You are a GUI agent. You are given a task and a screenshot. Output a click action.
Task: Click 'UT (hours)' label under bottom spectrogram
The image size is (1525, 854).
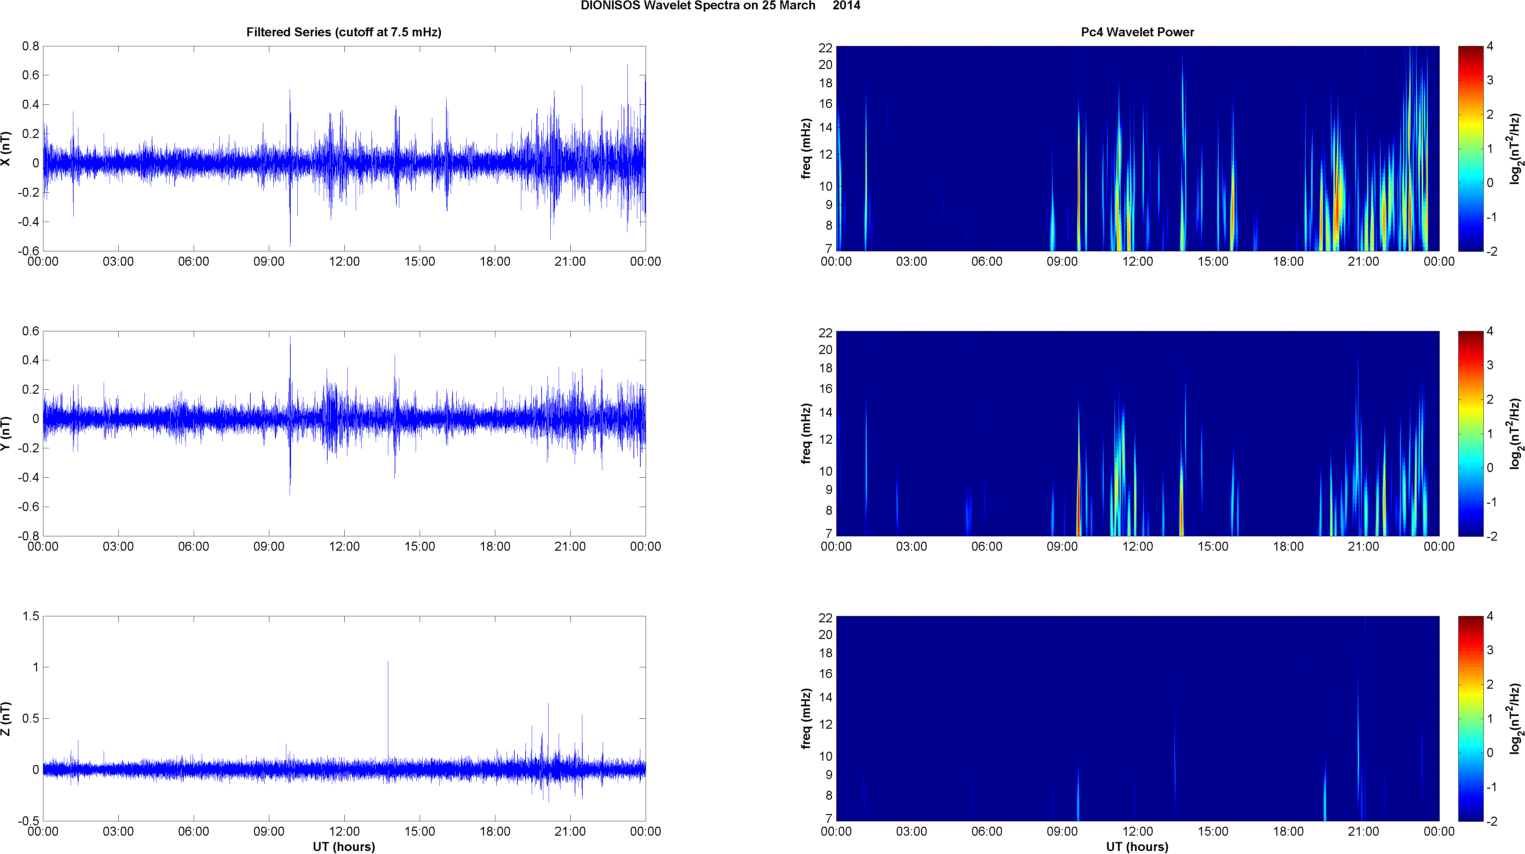pos(1137,847)
